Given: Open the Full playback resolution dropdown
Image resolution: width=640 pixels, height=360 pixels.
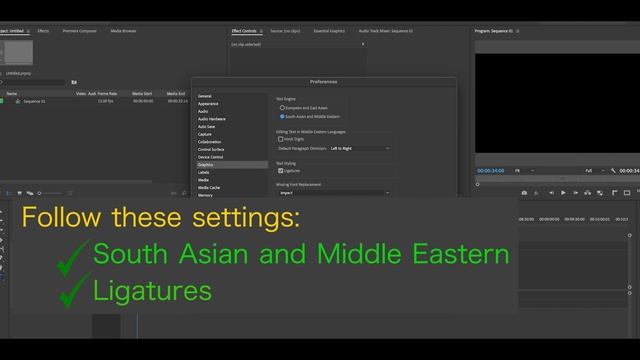Looking at the screenshot, I should 595,171.
